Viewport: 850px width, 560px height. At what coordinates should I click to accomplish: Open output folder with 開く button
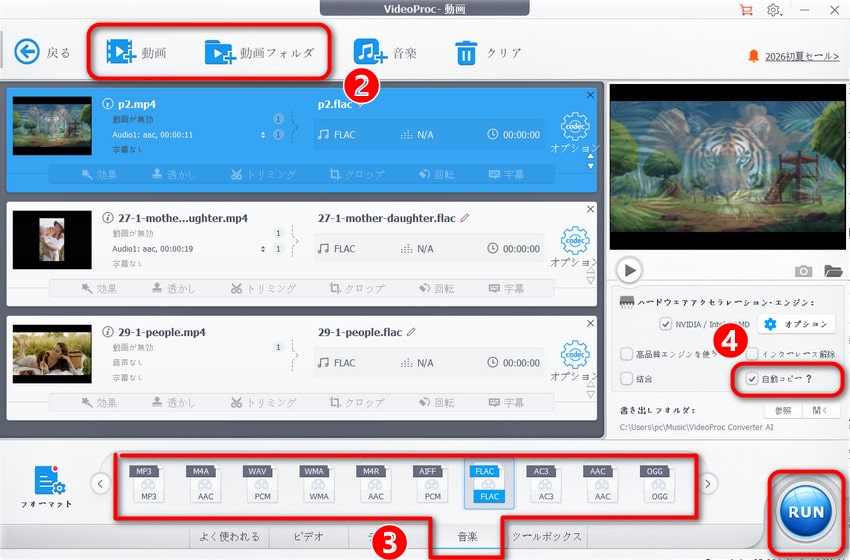821,410
